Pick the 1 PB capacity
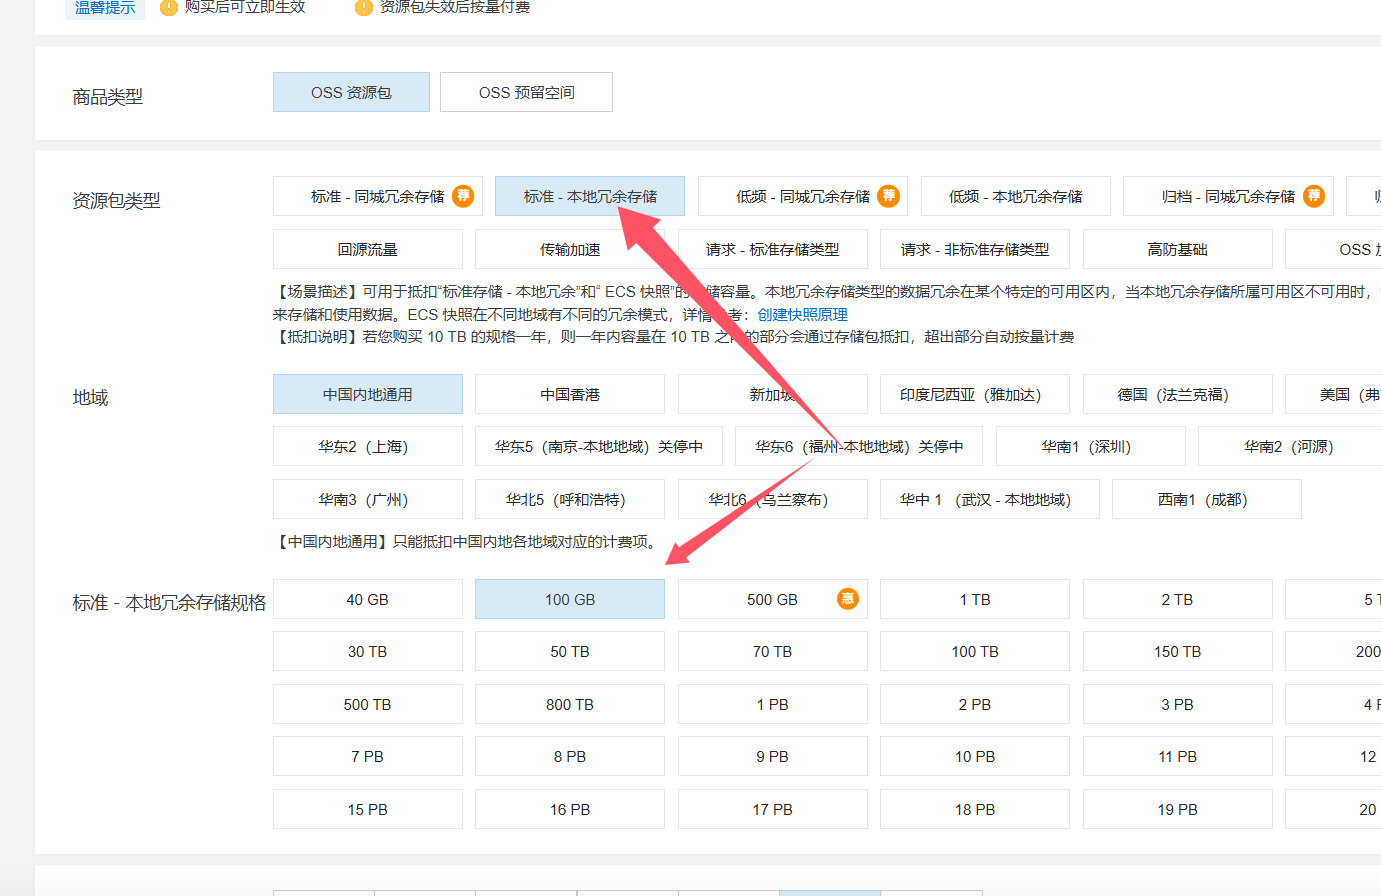Screen dimensions: 1381x896 [773, 704]
